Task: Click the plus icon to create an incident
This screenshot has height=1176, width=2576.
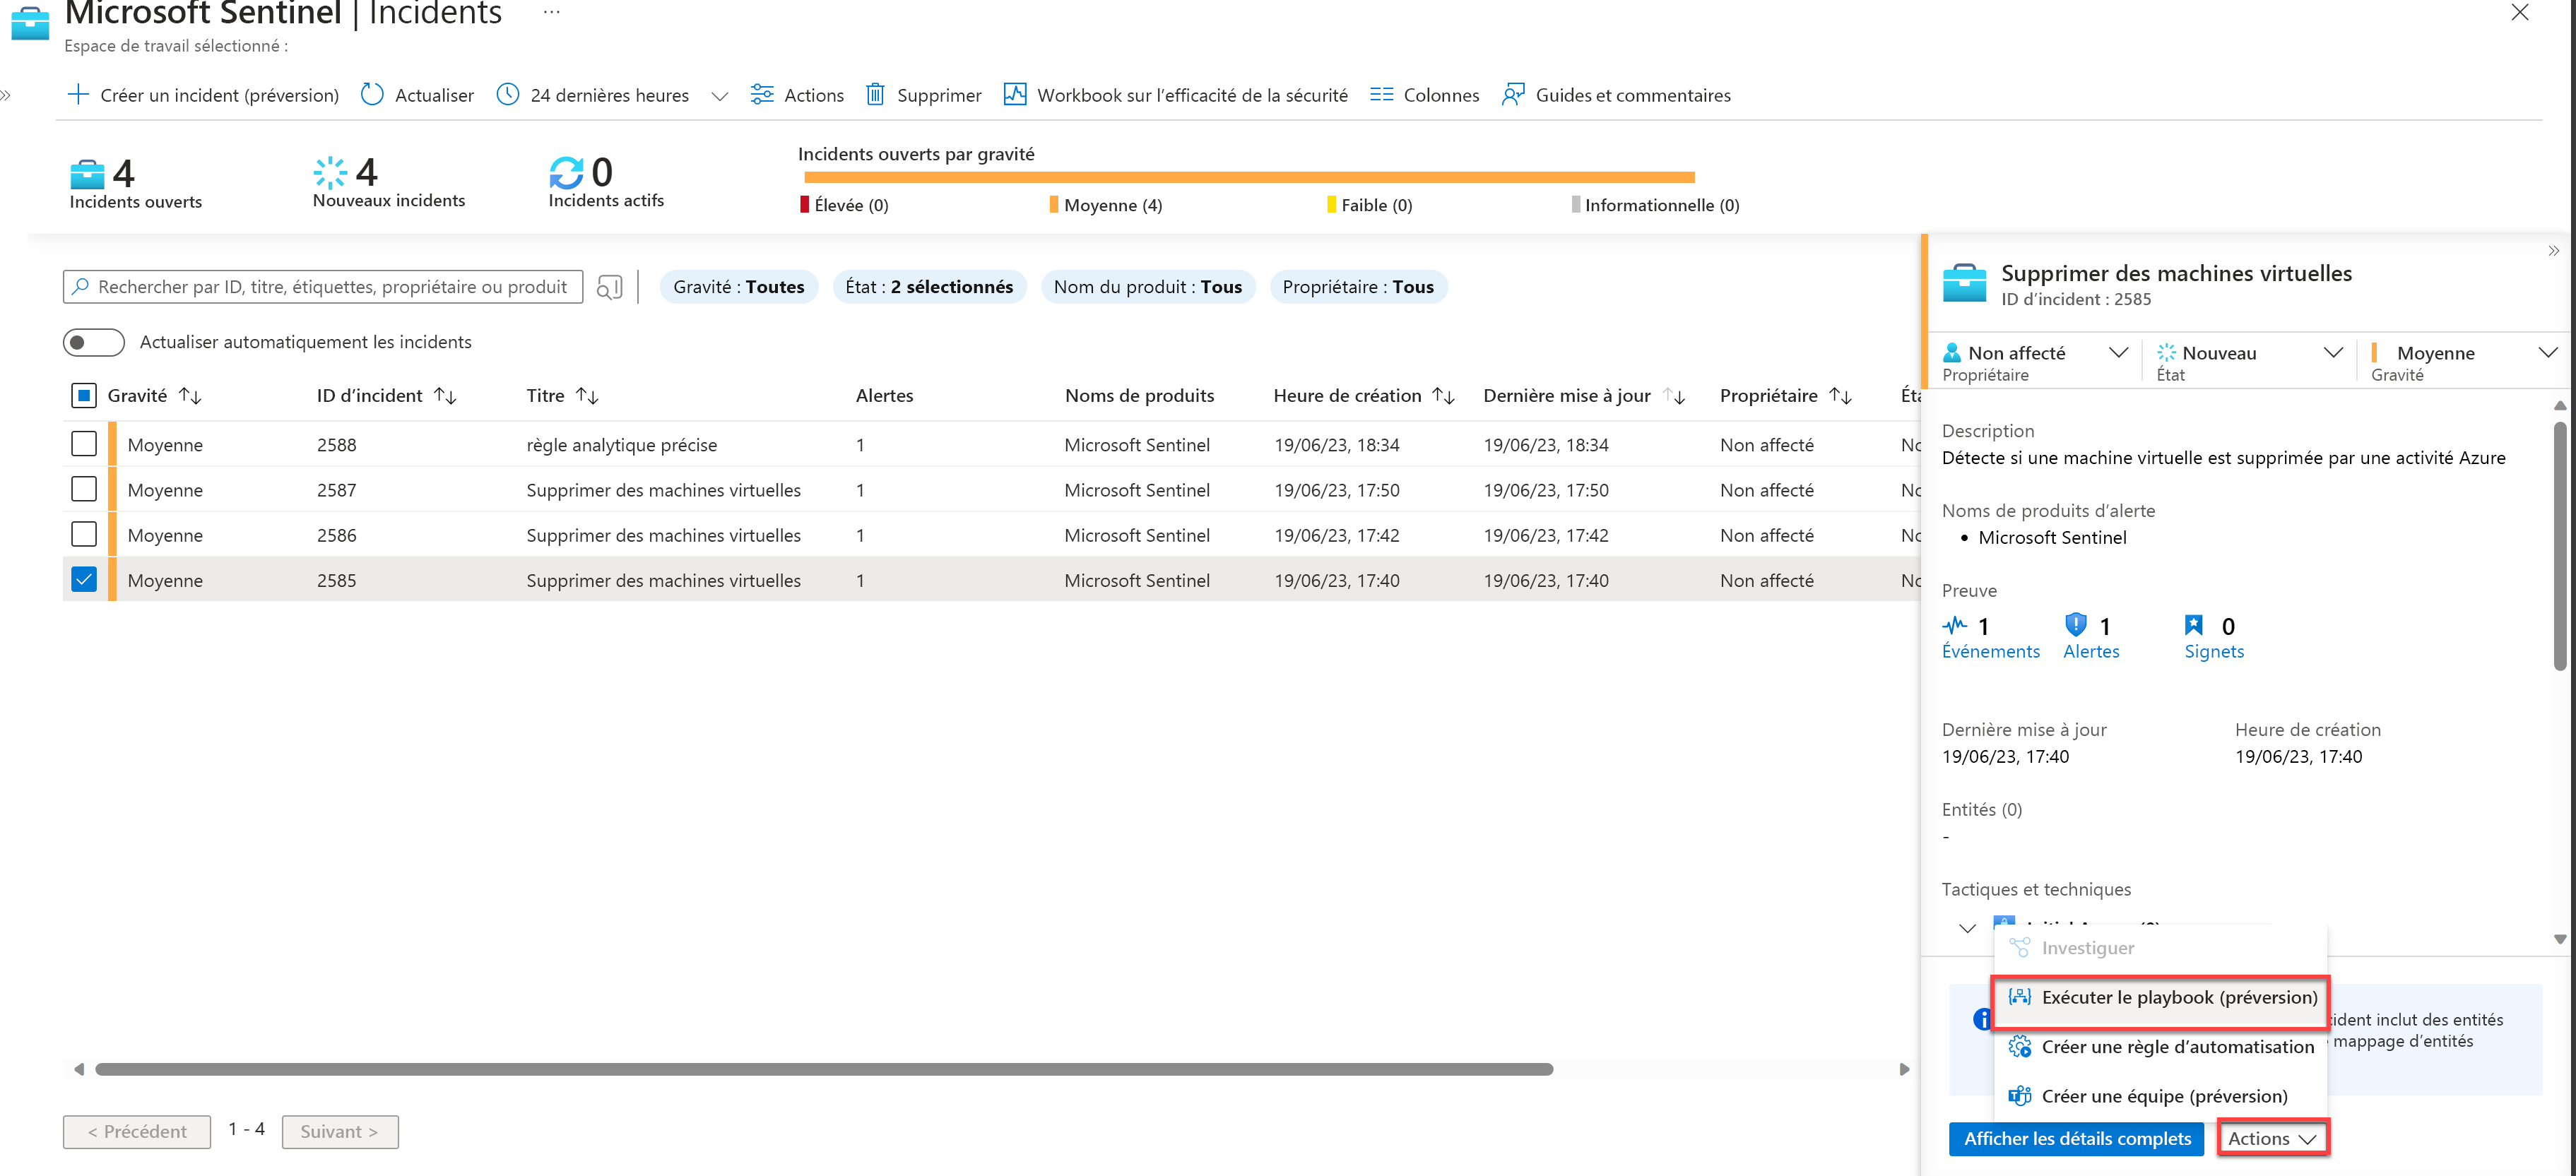Action: click(x=78, y=95)
